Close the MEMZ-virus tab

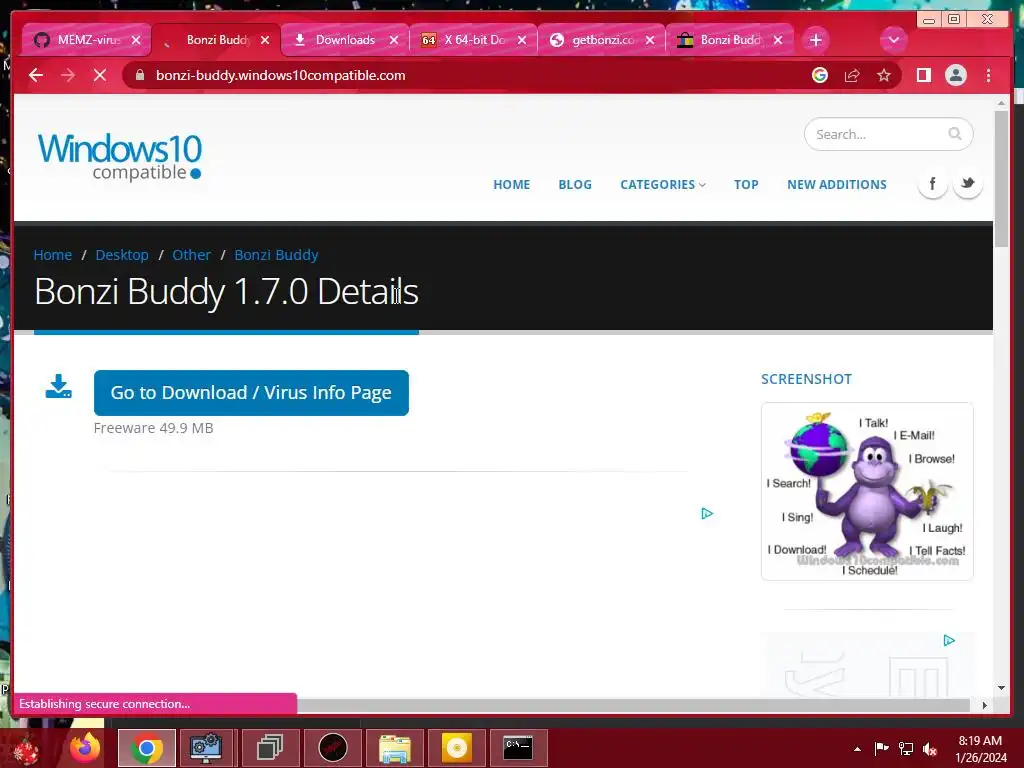(x=136, y=40)
